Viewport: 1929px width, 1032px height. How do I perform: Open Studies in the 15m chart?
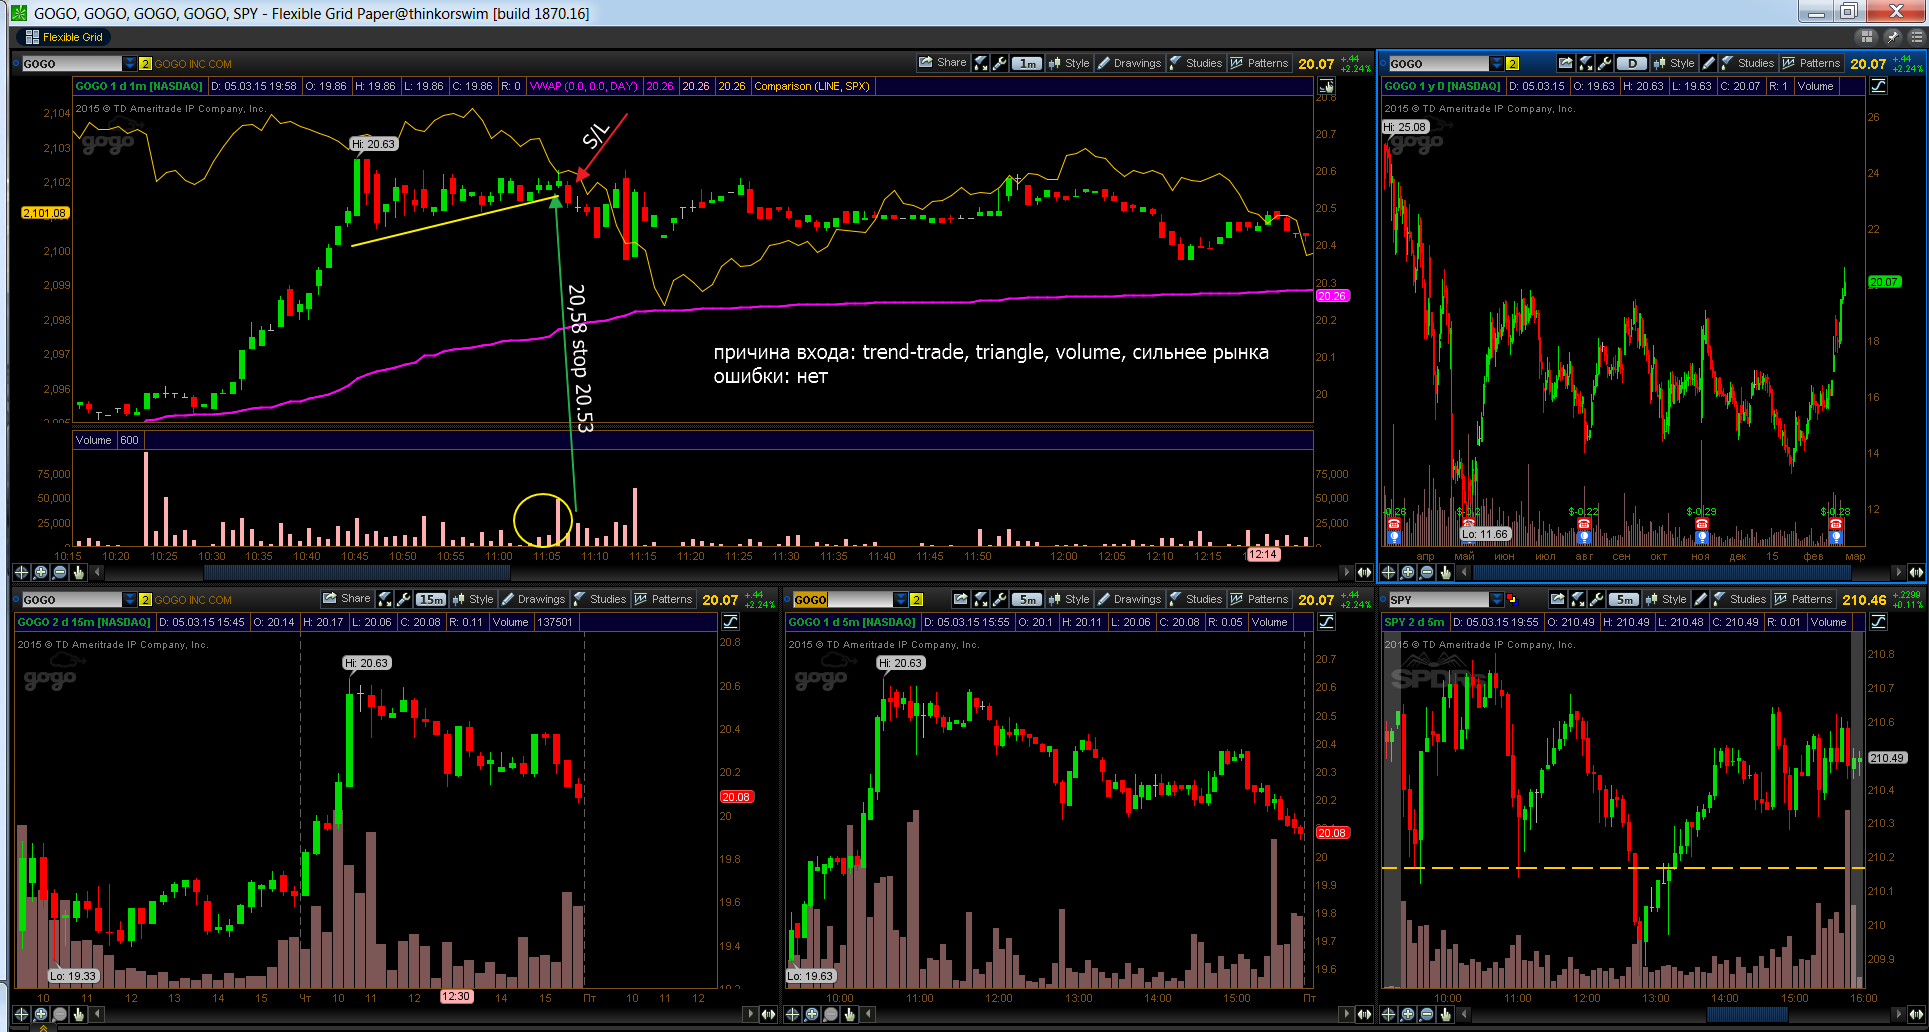coord(599,599)
